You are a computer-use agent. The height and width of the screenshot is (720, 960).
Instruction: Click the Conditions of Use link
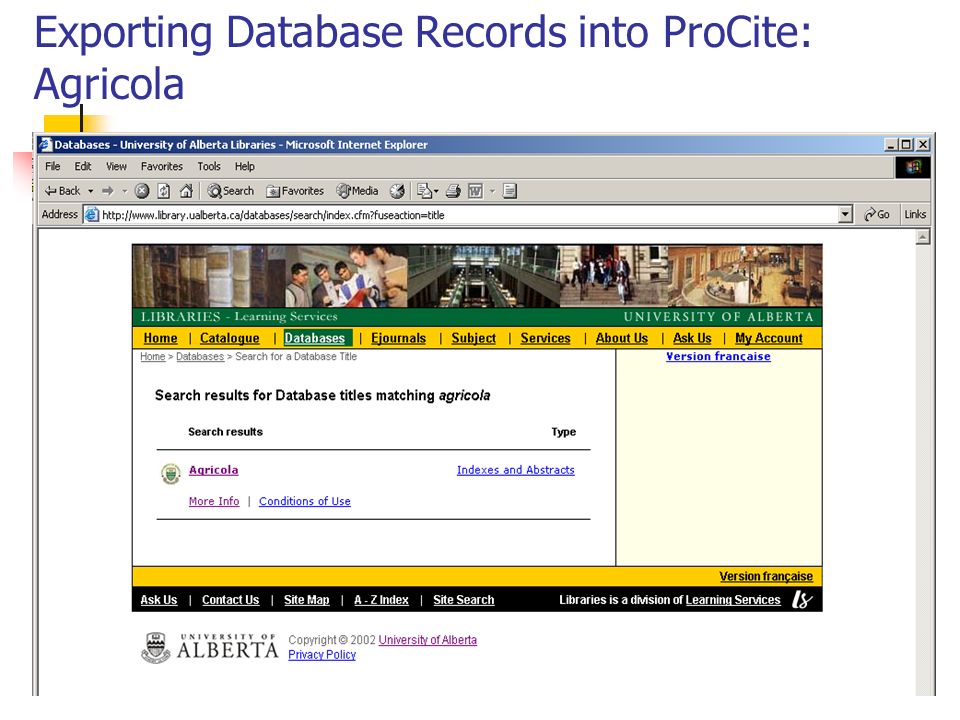pyautogui.click(x=305, y=501)
